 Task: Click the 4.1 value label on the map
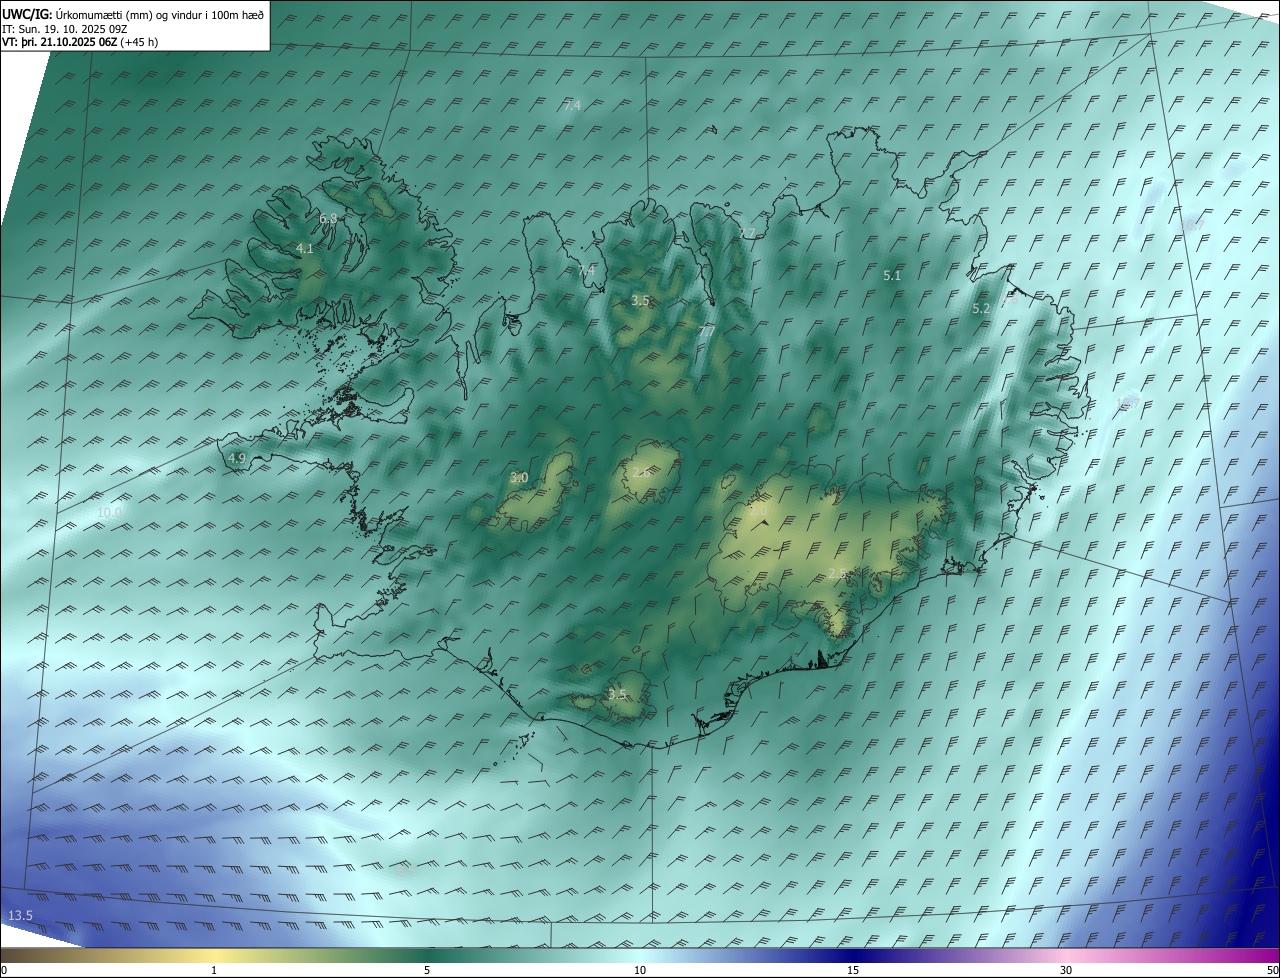[305, 248]
